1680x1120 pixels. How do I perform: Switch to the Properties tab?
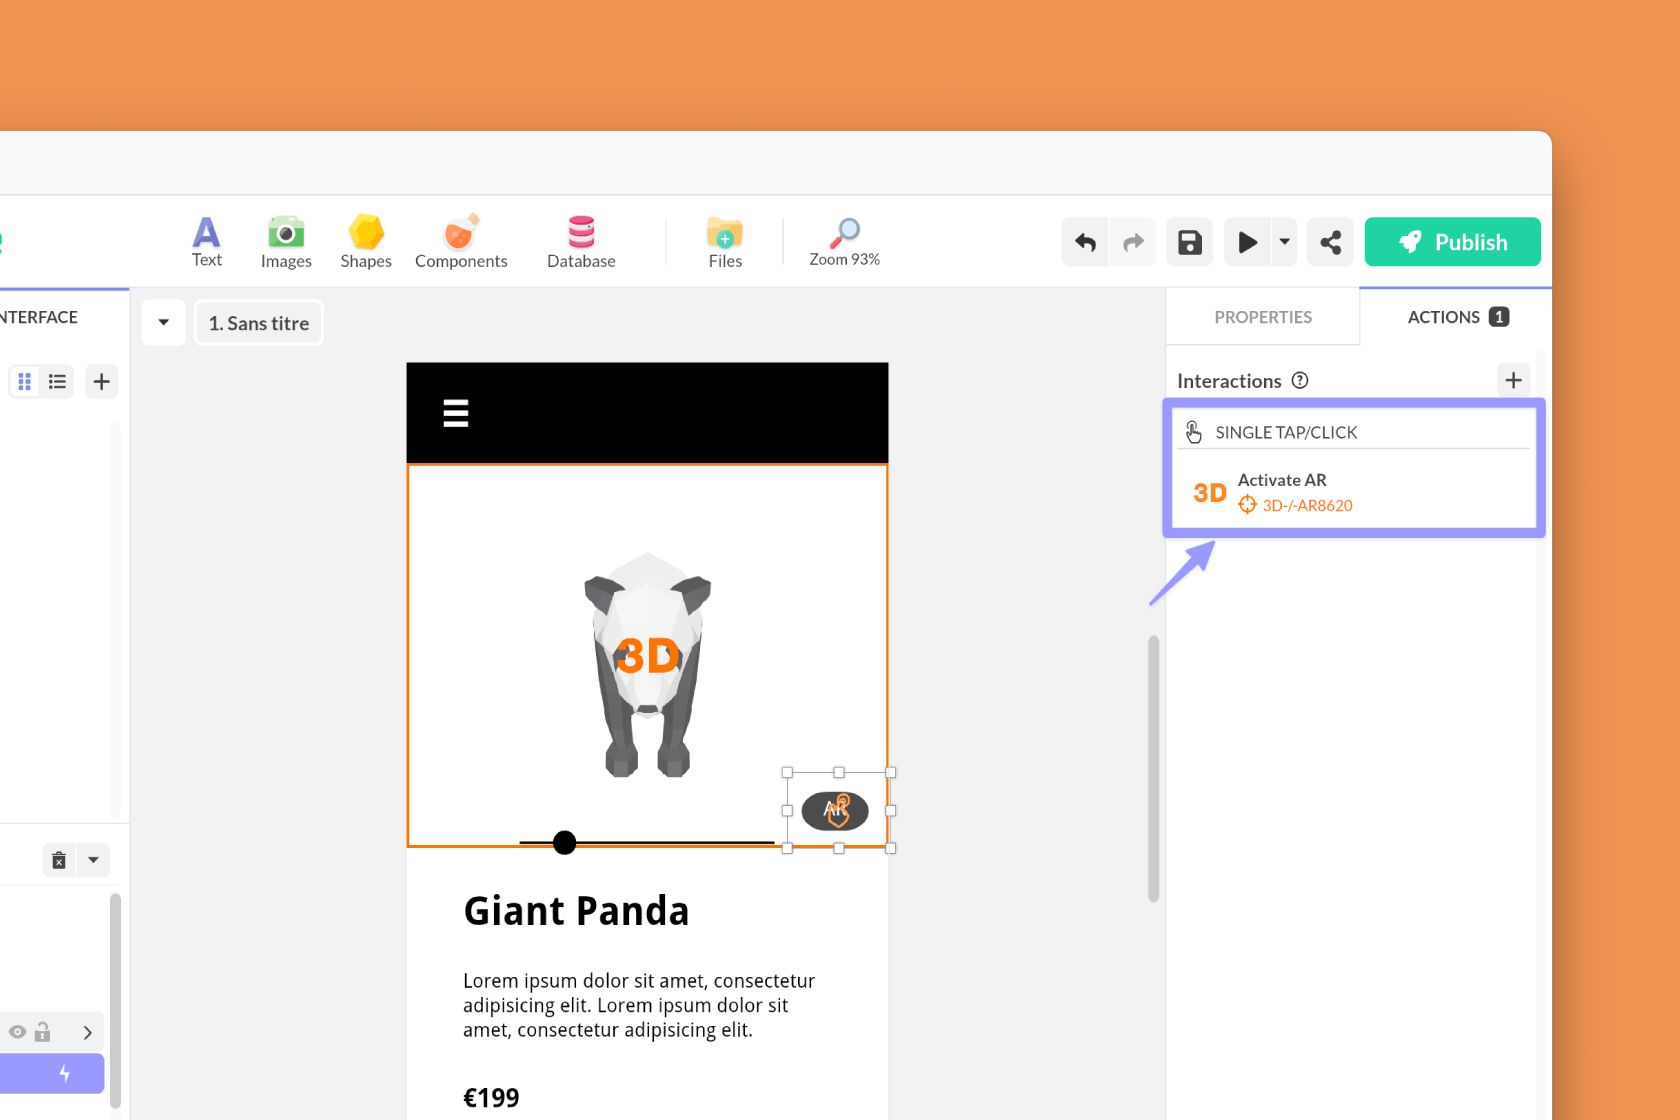(1263, 317)
